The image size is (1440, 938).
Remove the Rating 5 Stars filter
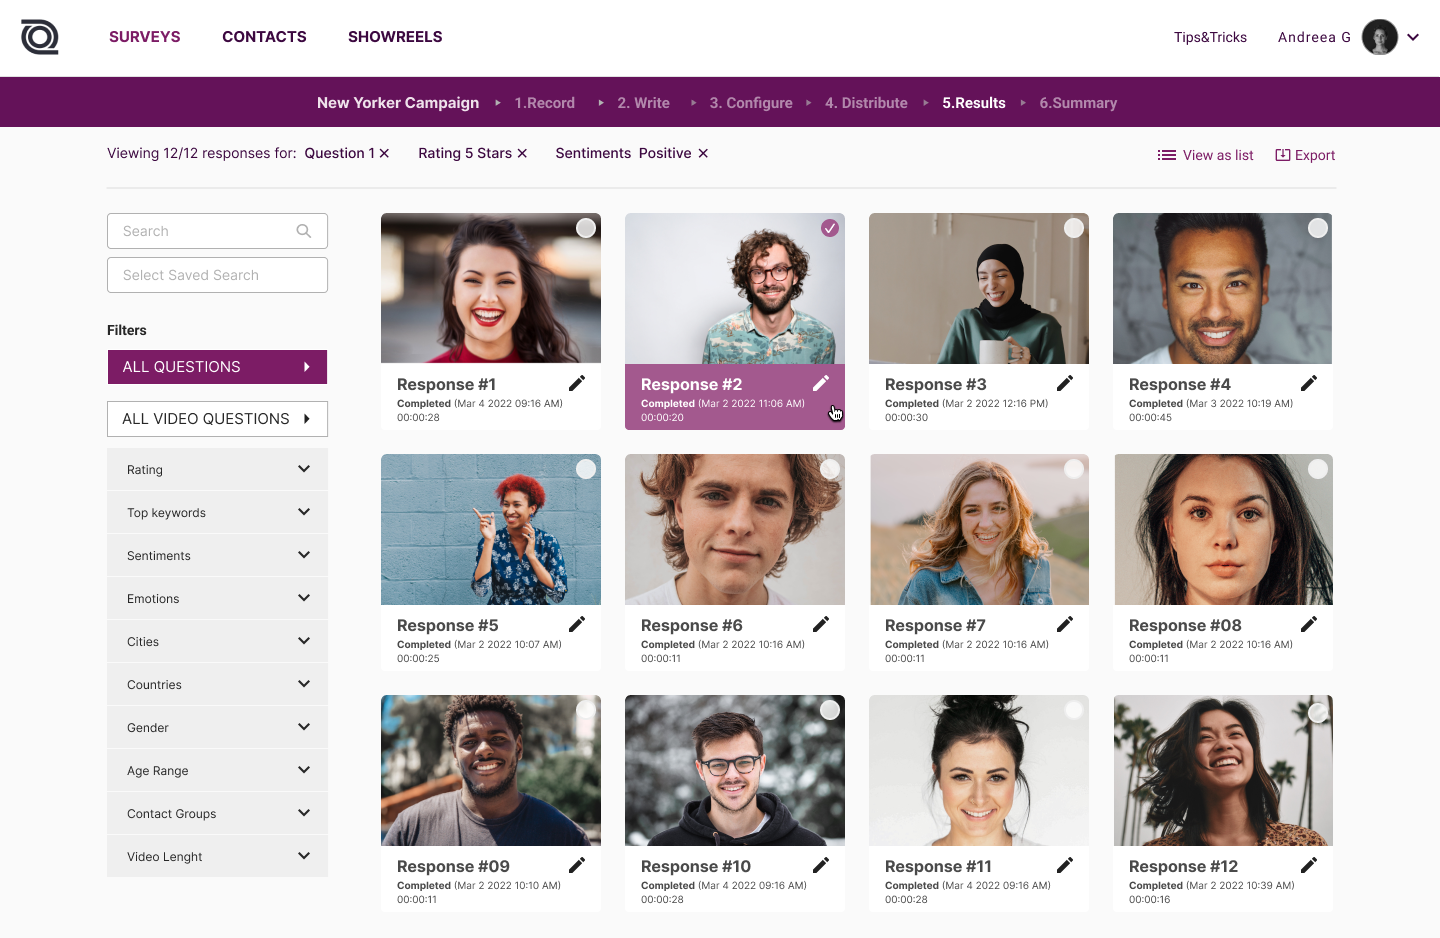click(x=522, y=153)
